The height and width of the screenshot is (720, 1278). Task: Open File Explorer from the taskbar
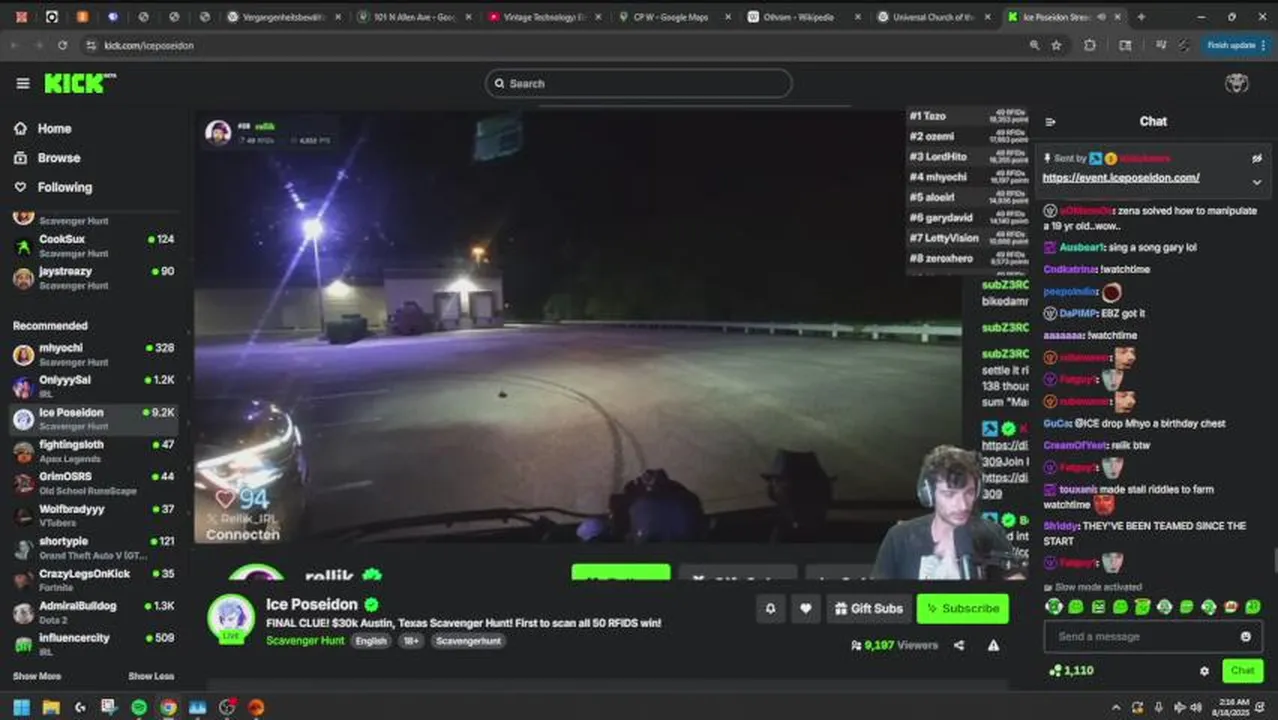pyautogui.click(x=51, y=707)
